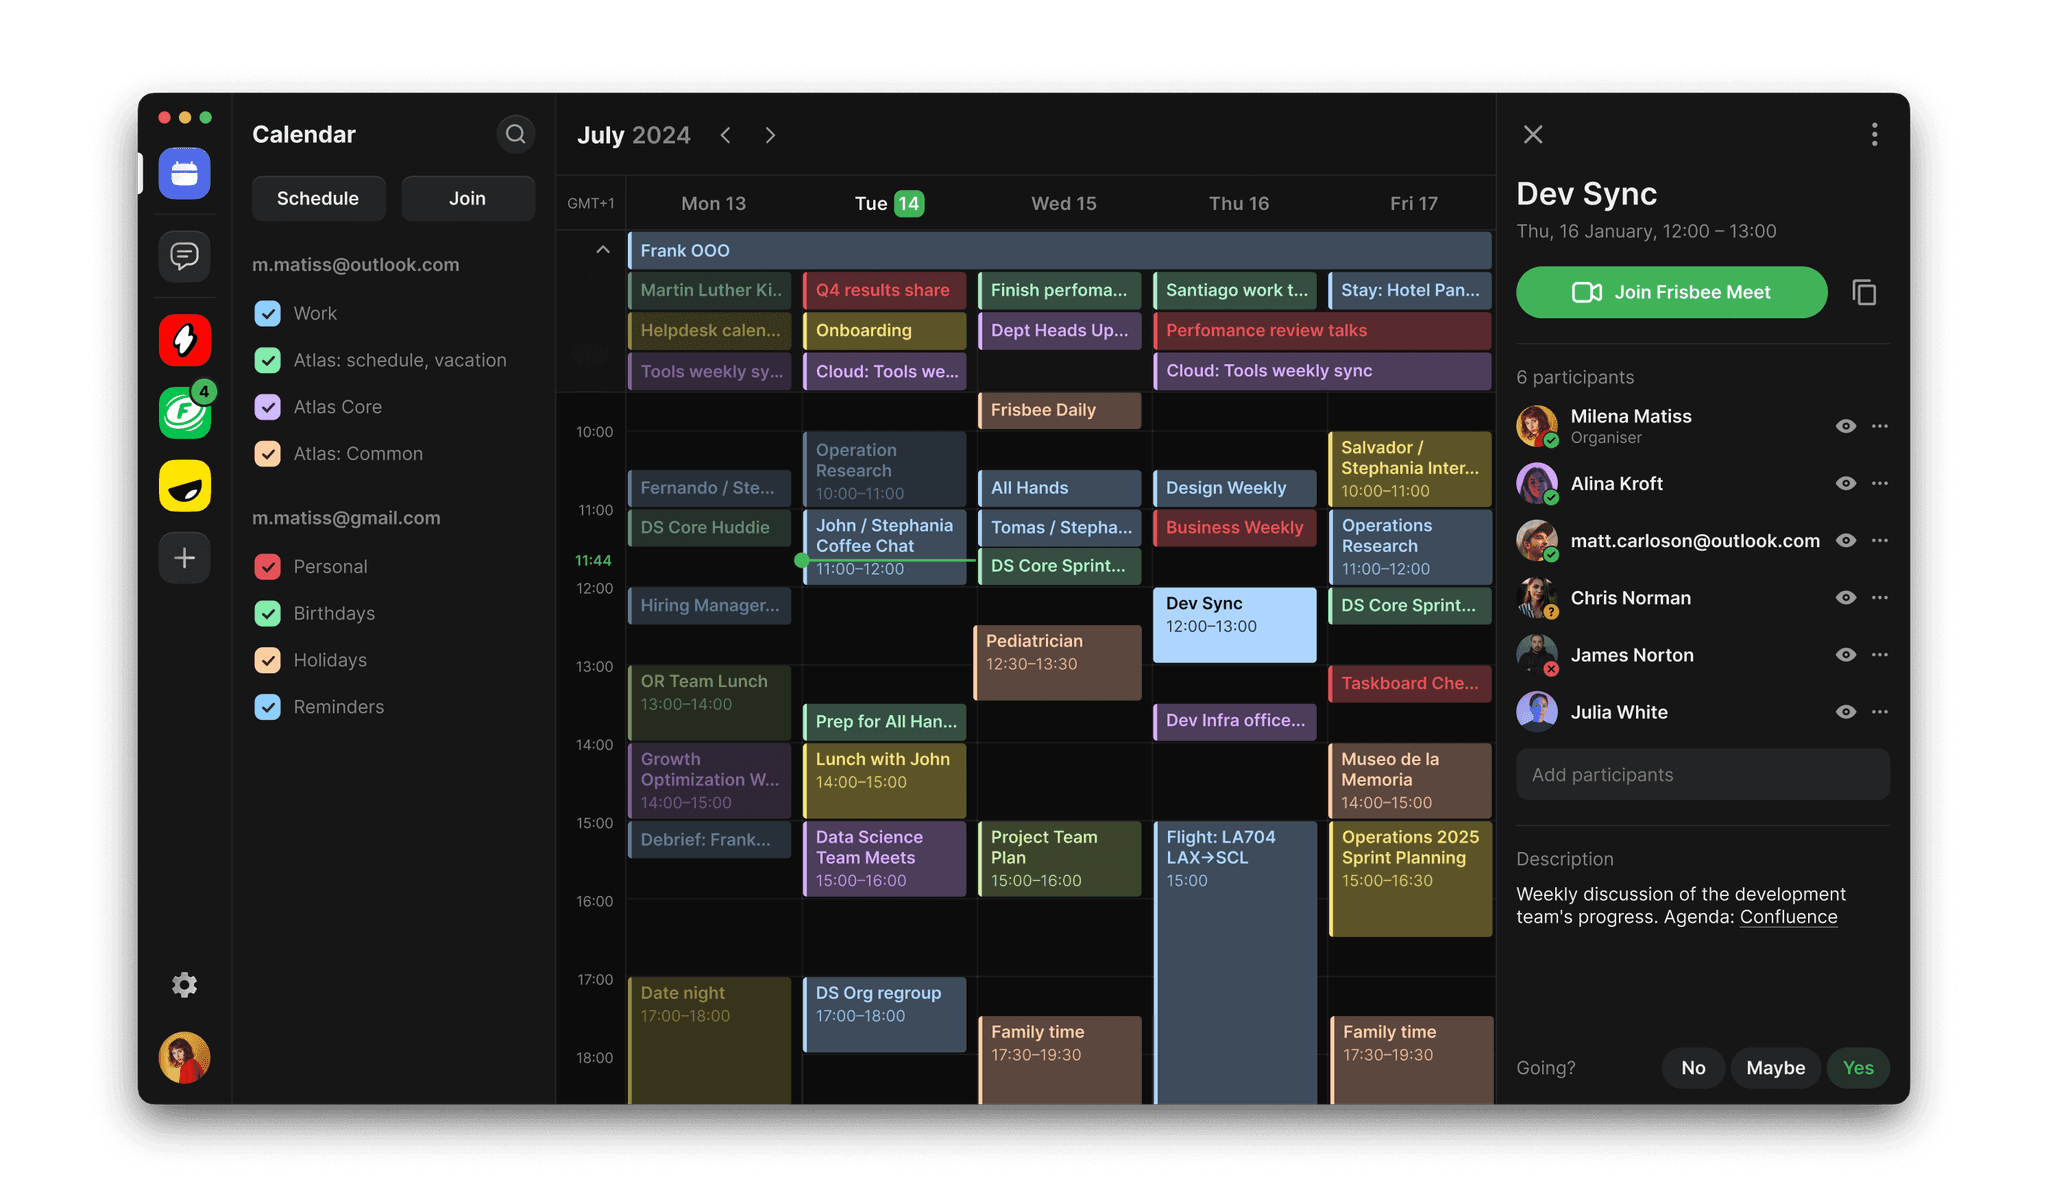Open the settings gear icon
The height and width of the screenshot is (1191, 2048).
184,985
